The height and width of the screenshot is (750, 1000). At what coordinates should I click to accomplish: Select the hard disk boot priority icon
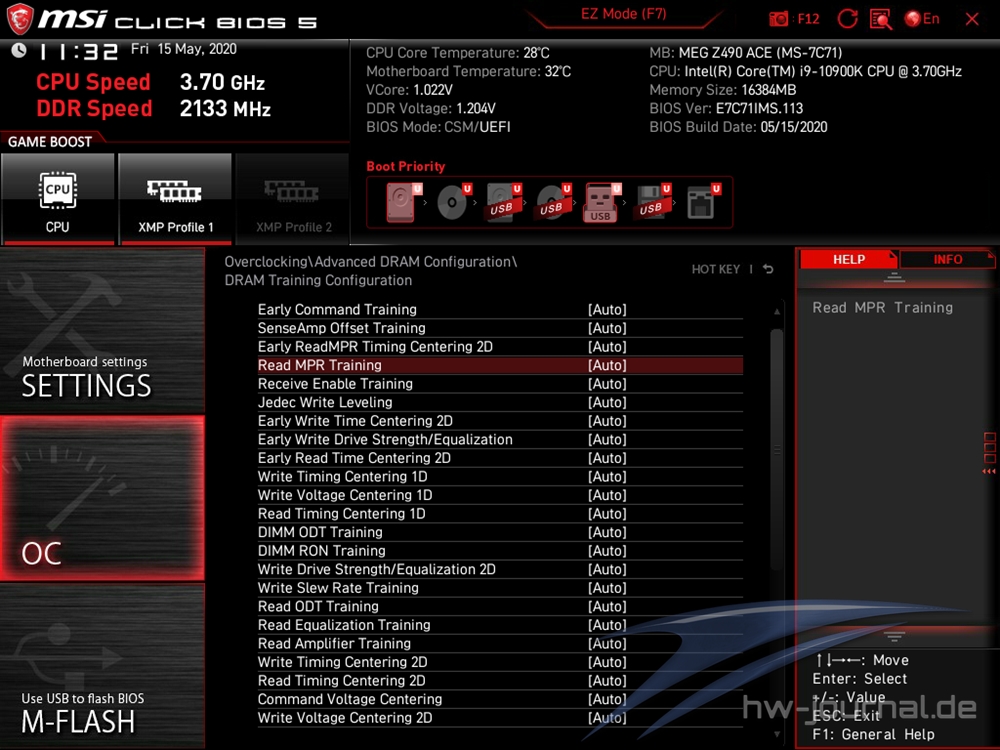403,202
